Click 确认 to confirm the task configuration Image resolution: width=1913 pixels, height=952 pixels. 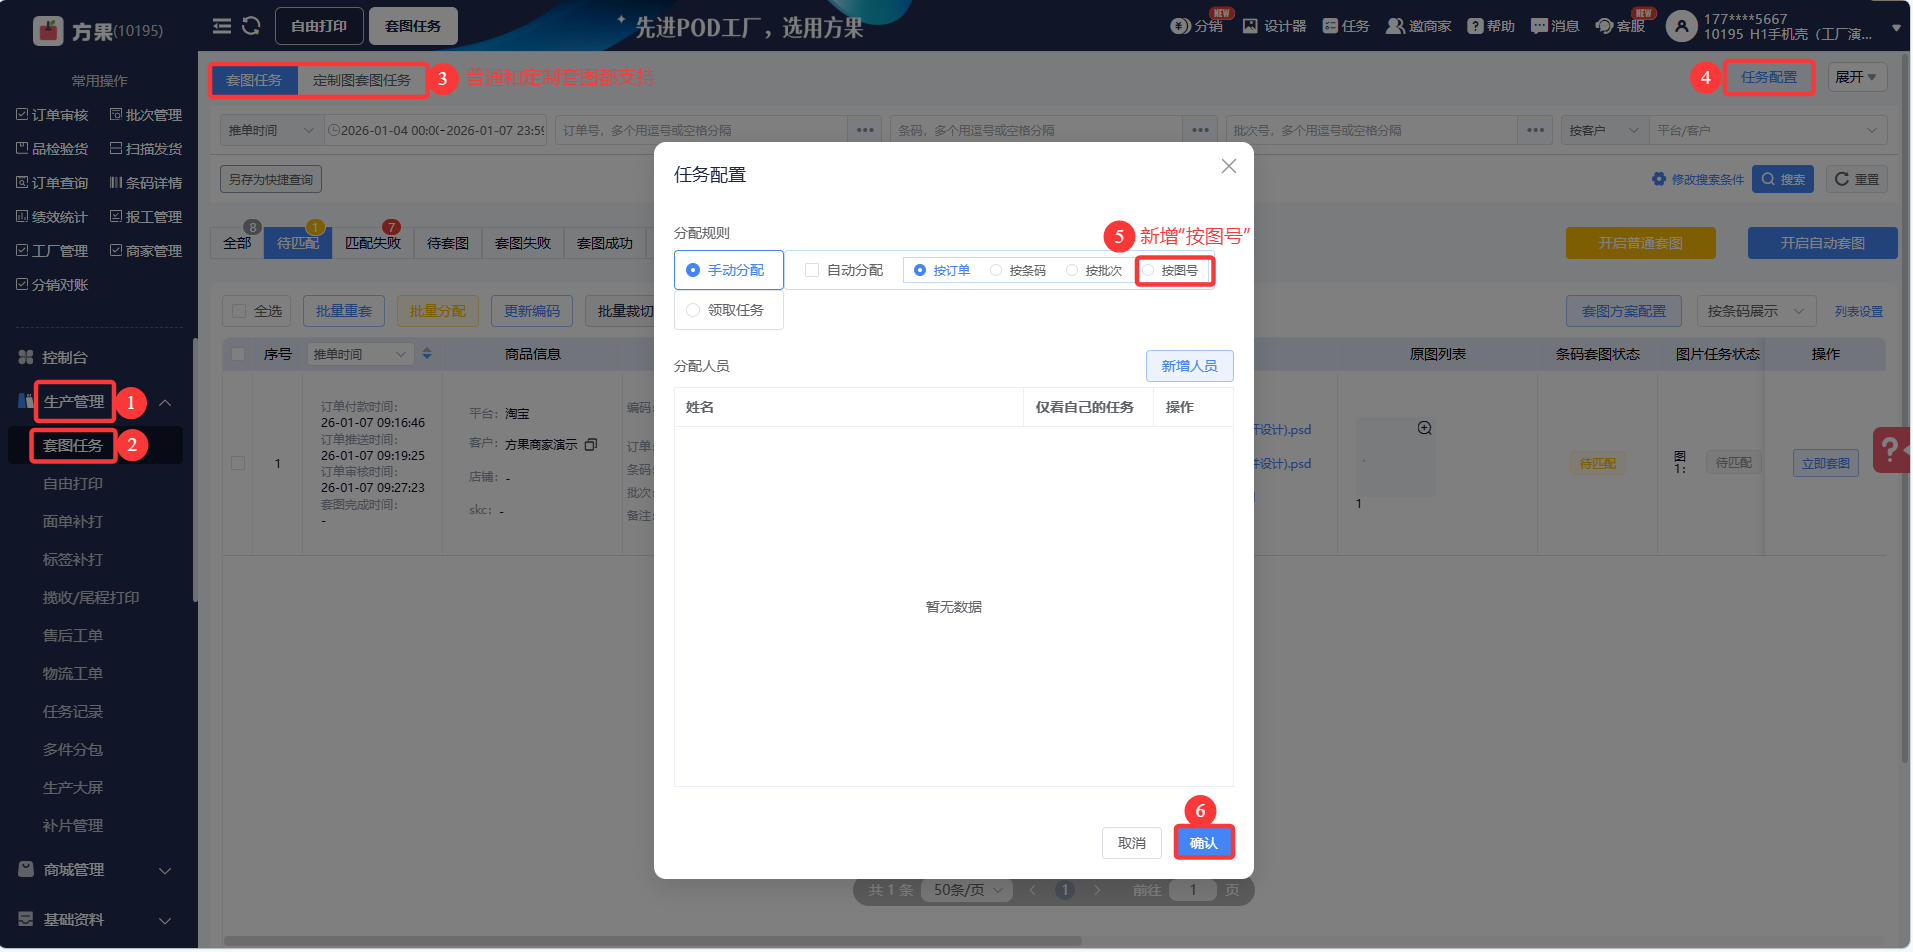(1204, 843)
